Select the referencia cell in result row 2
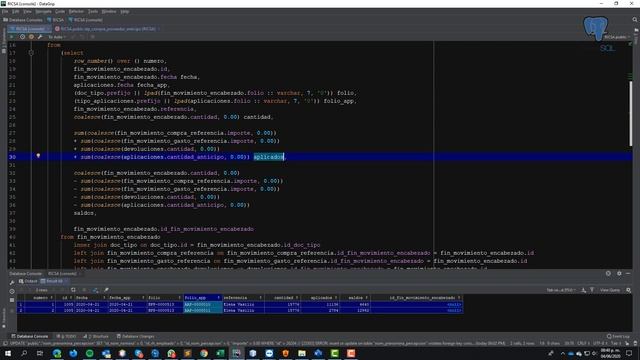Image resolution: width=640 pixels, height=360 pixels. click(243, 310)
